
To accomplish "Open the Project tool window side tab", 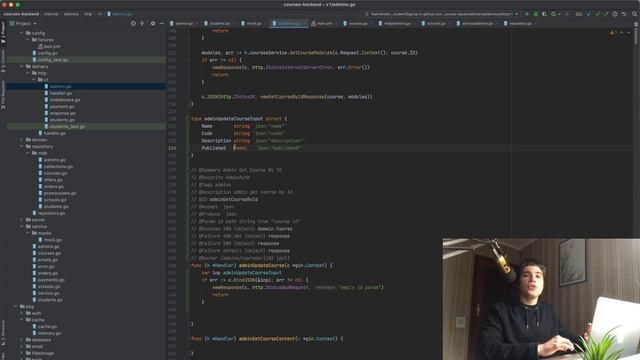I will pos(3,32).
